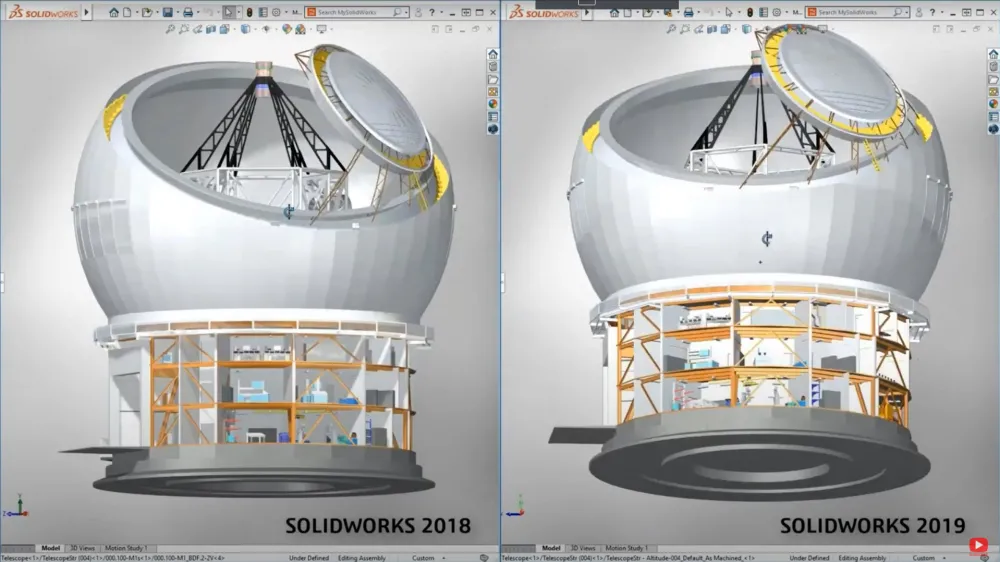The height and width of the screenshot is (562, 1000).
Task: Click New document icon in left window
Action: 127,12
